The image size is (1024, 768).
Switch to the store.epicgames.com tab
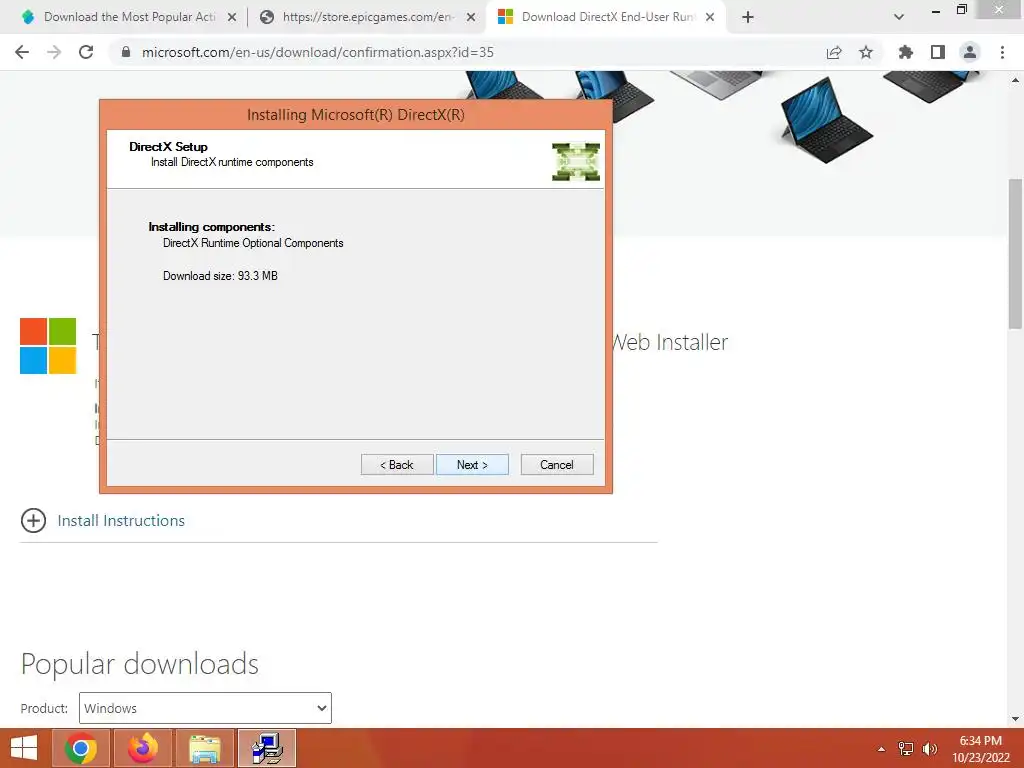coord(368,17)
